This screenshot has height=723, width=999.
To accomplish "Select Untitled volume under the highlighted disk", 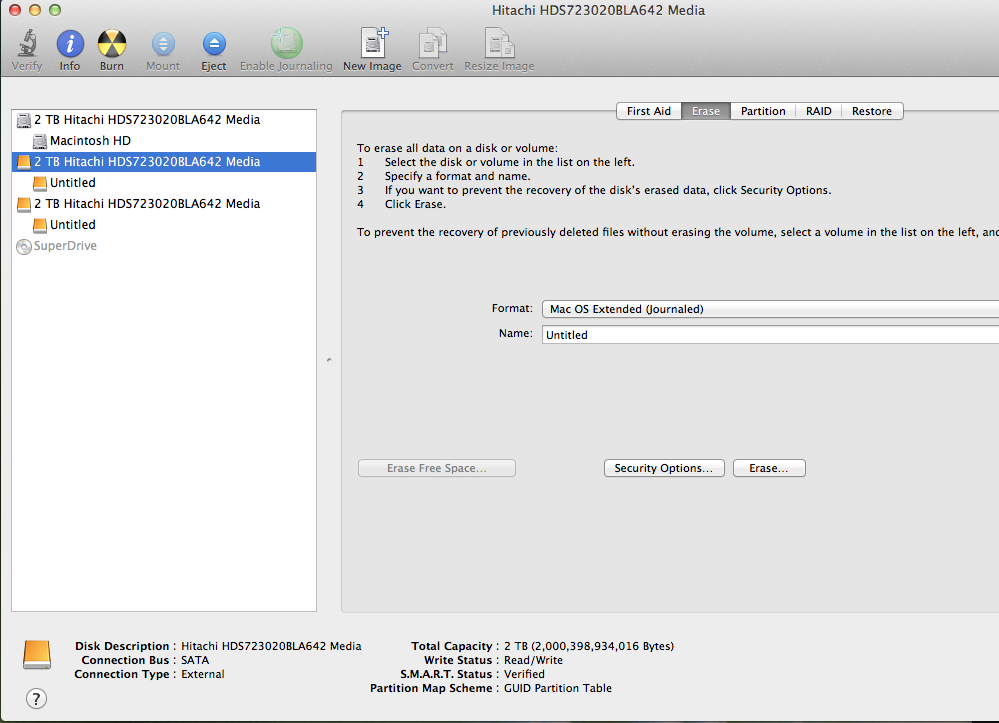I will (164, 183).
